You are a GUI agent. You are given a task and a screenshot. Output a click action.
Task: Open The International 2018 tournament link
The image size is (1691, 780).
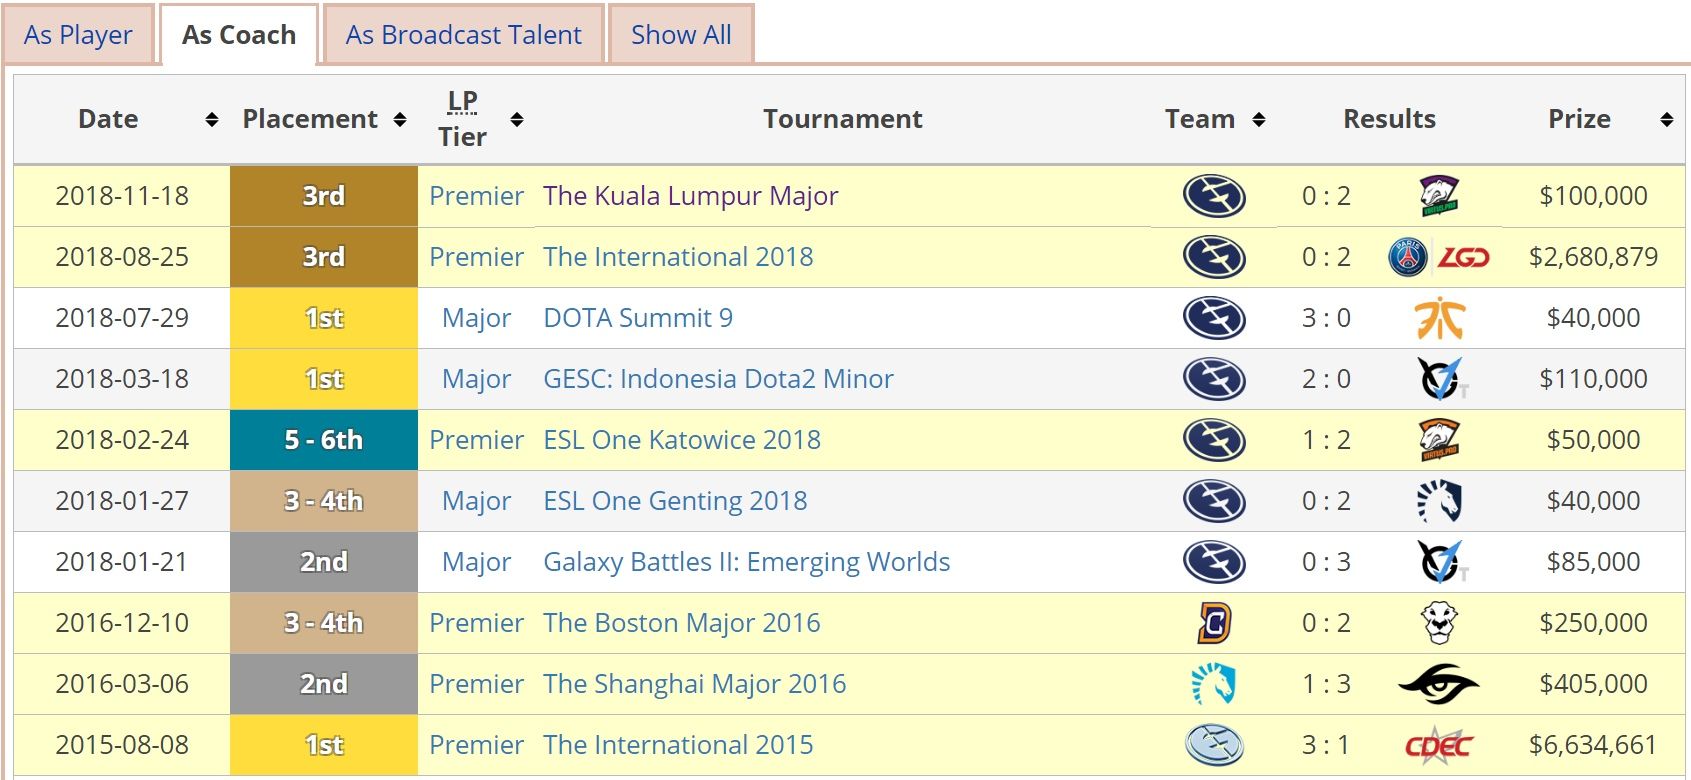pos(678,257)
